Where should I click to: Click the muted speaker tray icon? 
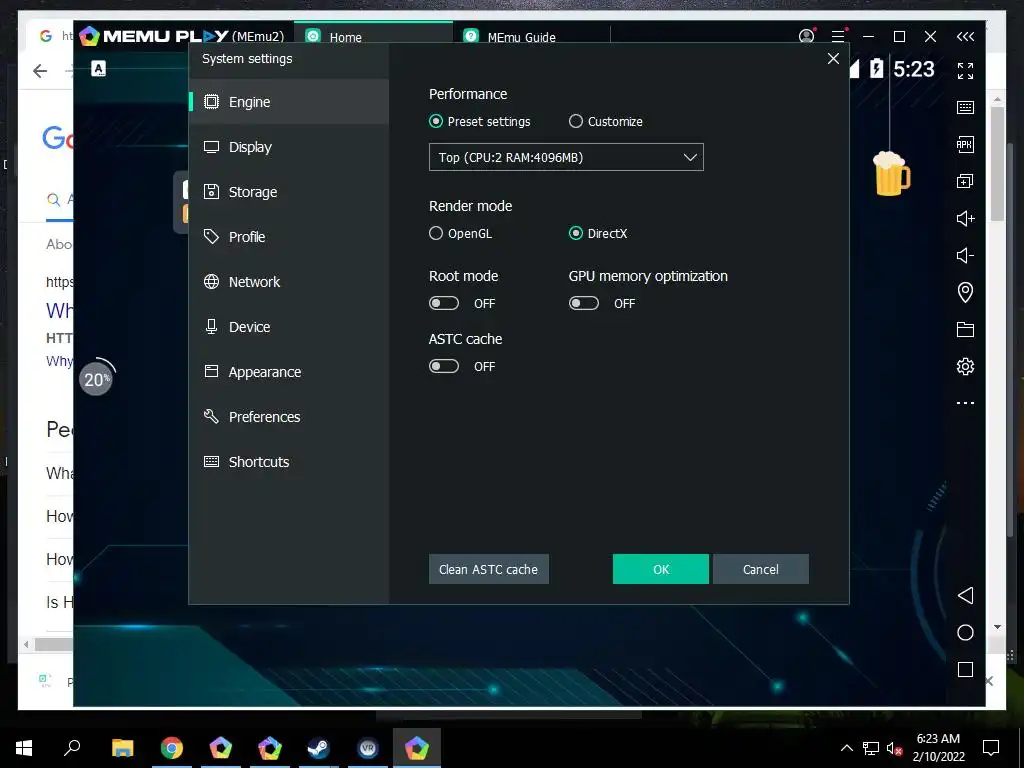[894, 748]
